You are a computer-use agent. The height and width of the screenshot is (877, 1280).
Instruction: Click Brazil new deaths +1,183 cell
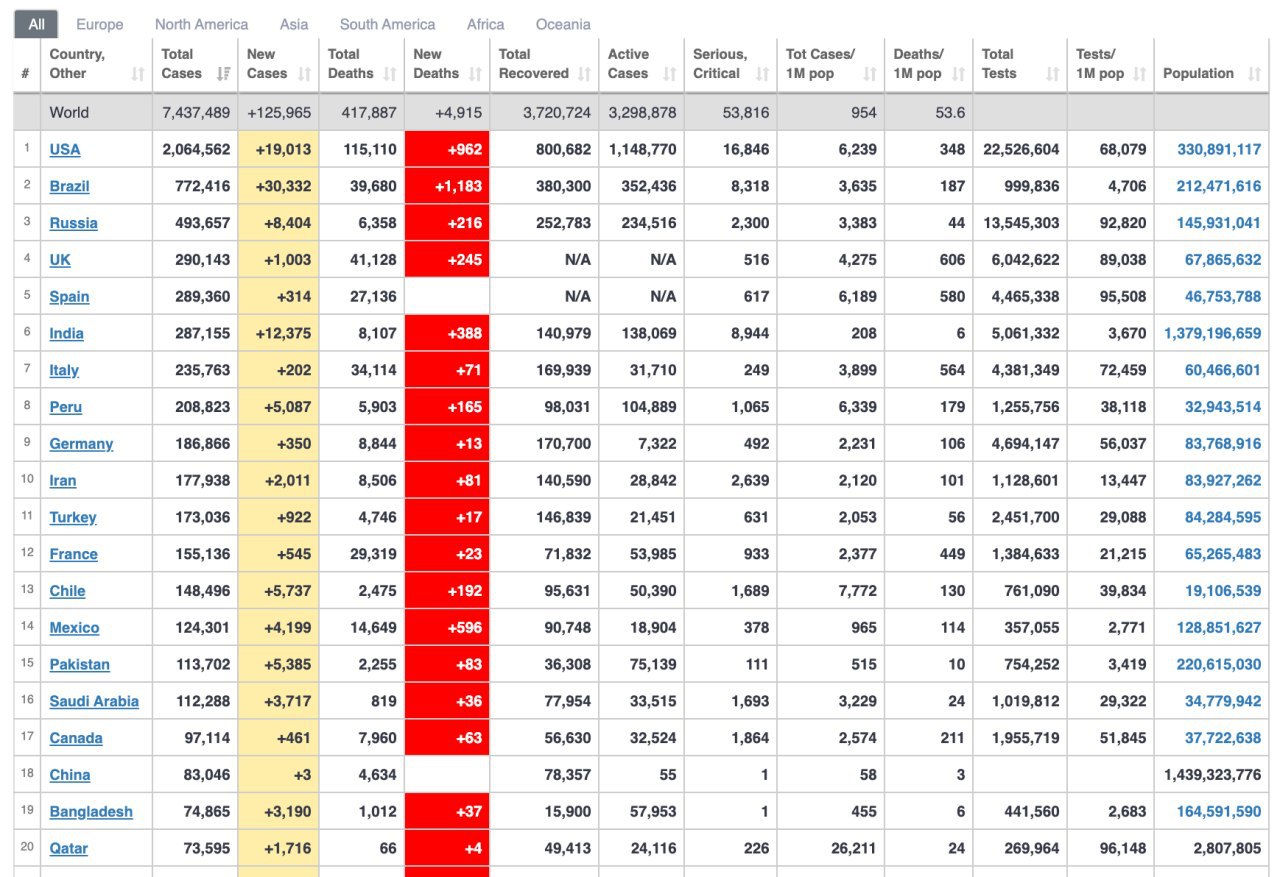tap(447, 186)
